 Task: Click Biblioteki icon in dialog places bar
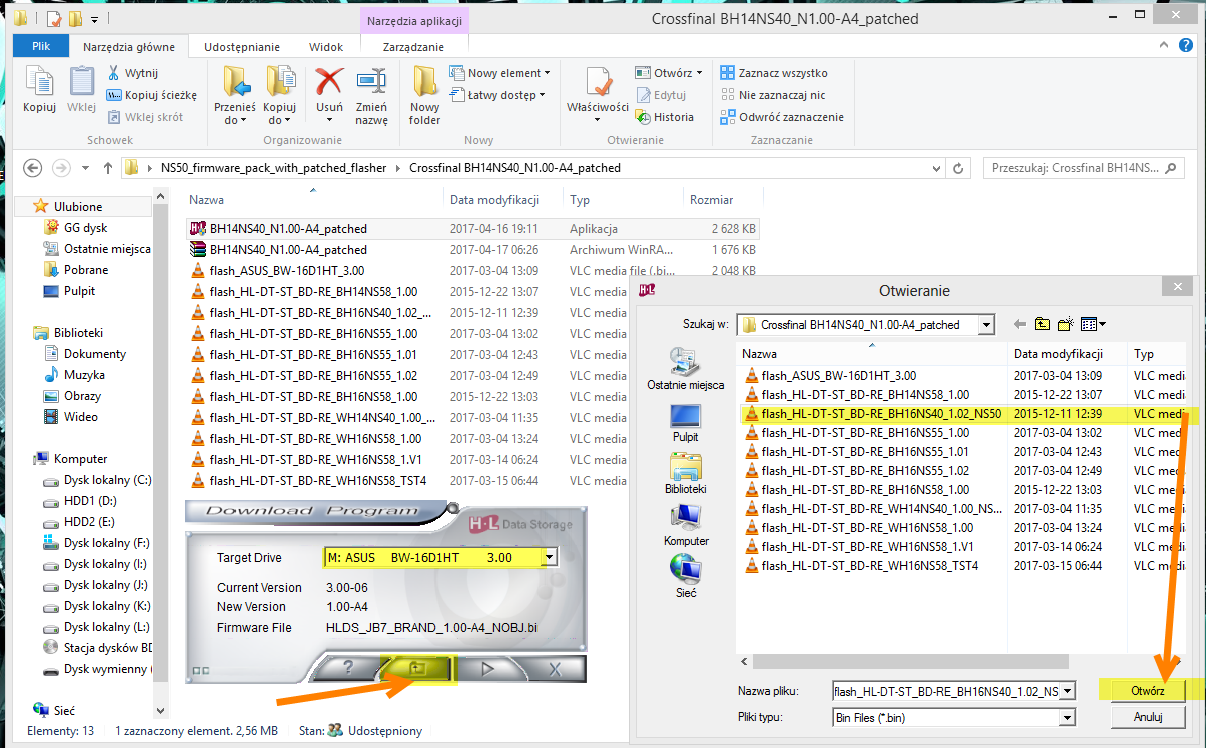pos(685,474)
